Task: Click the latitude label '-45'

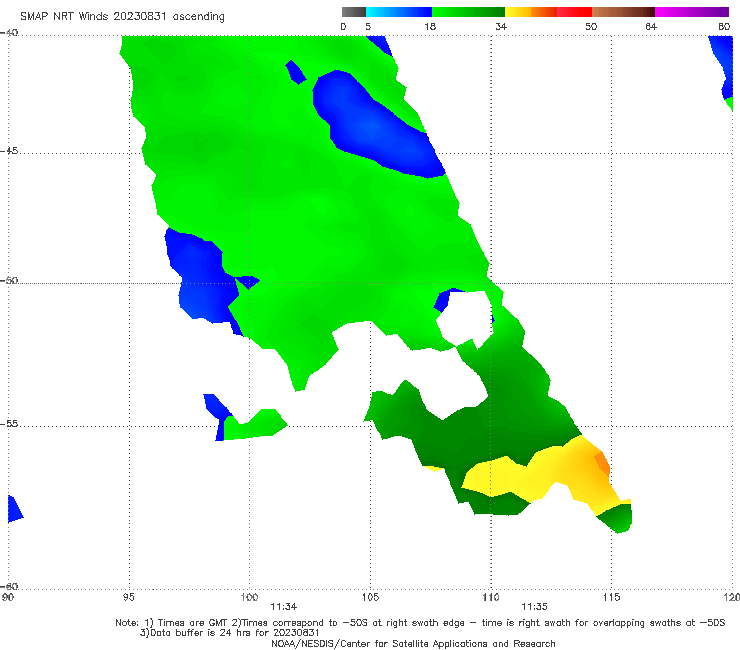Action: point(9,151)
